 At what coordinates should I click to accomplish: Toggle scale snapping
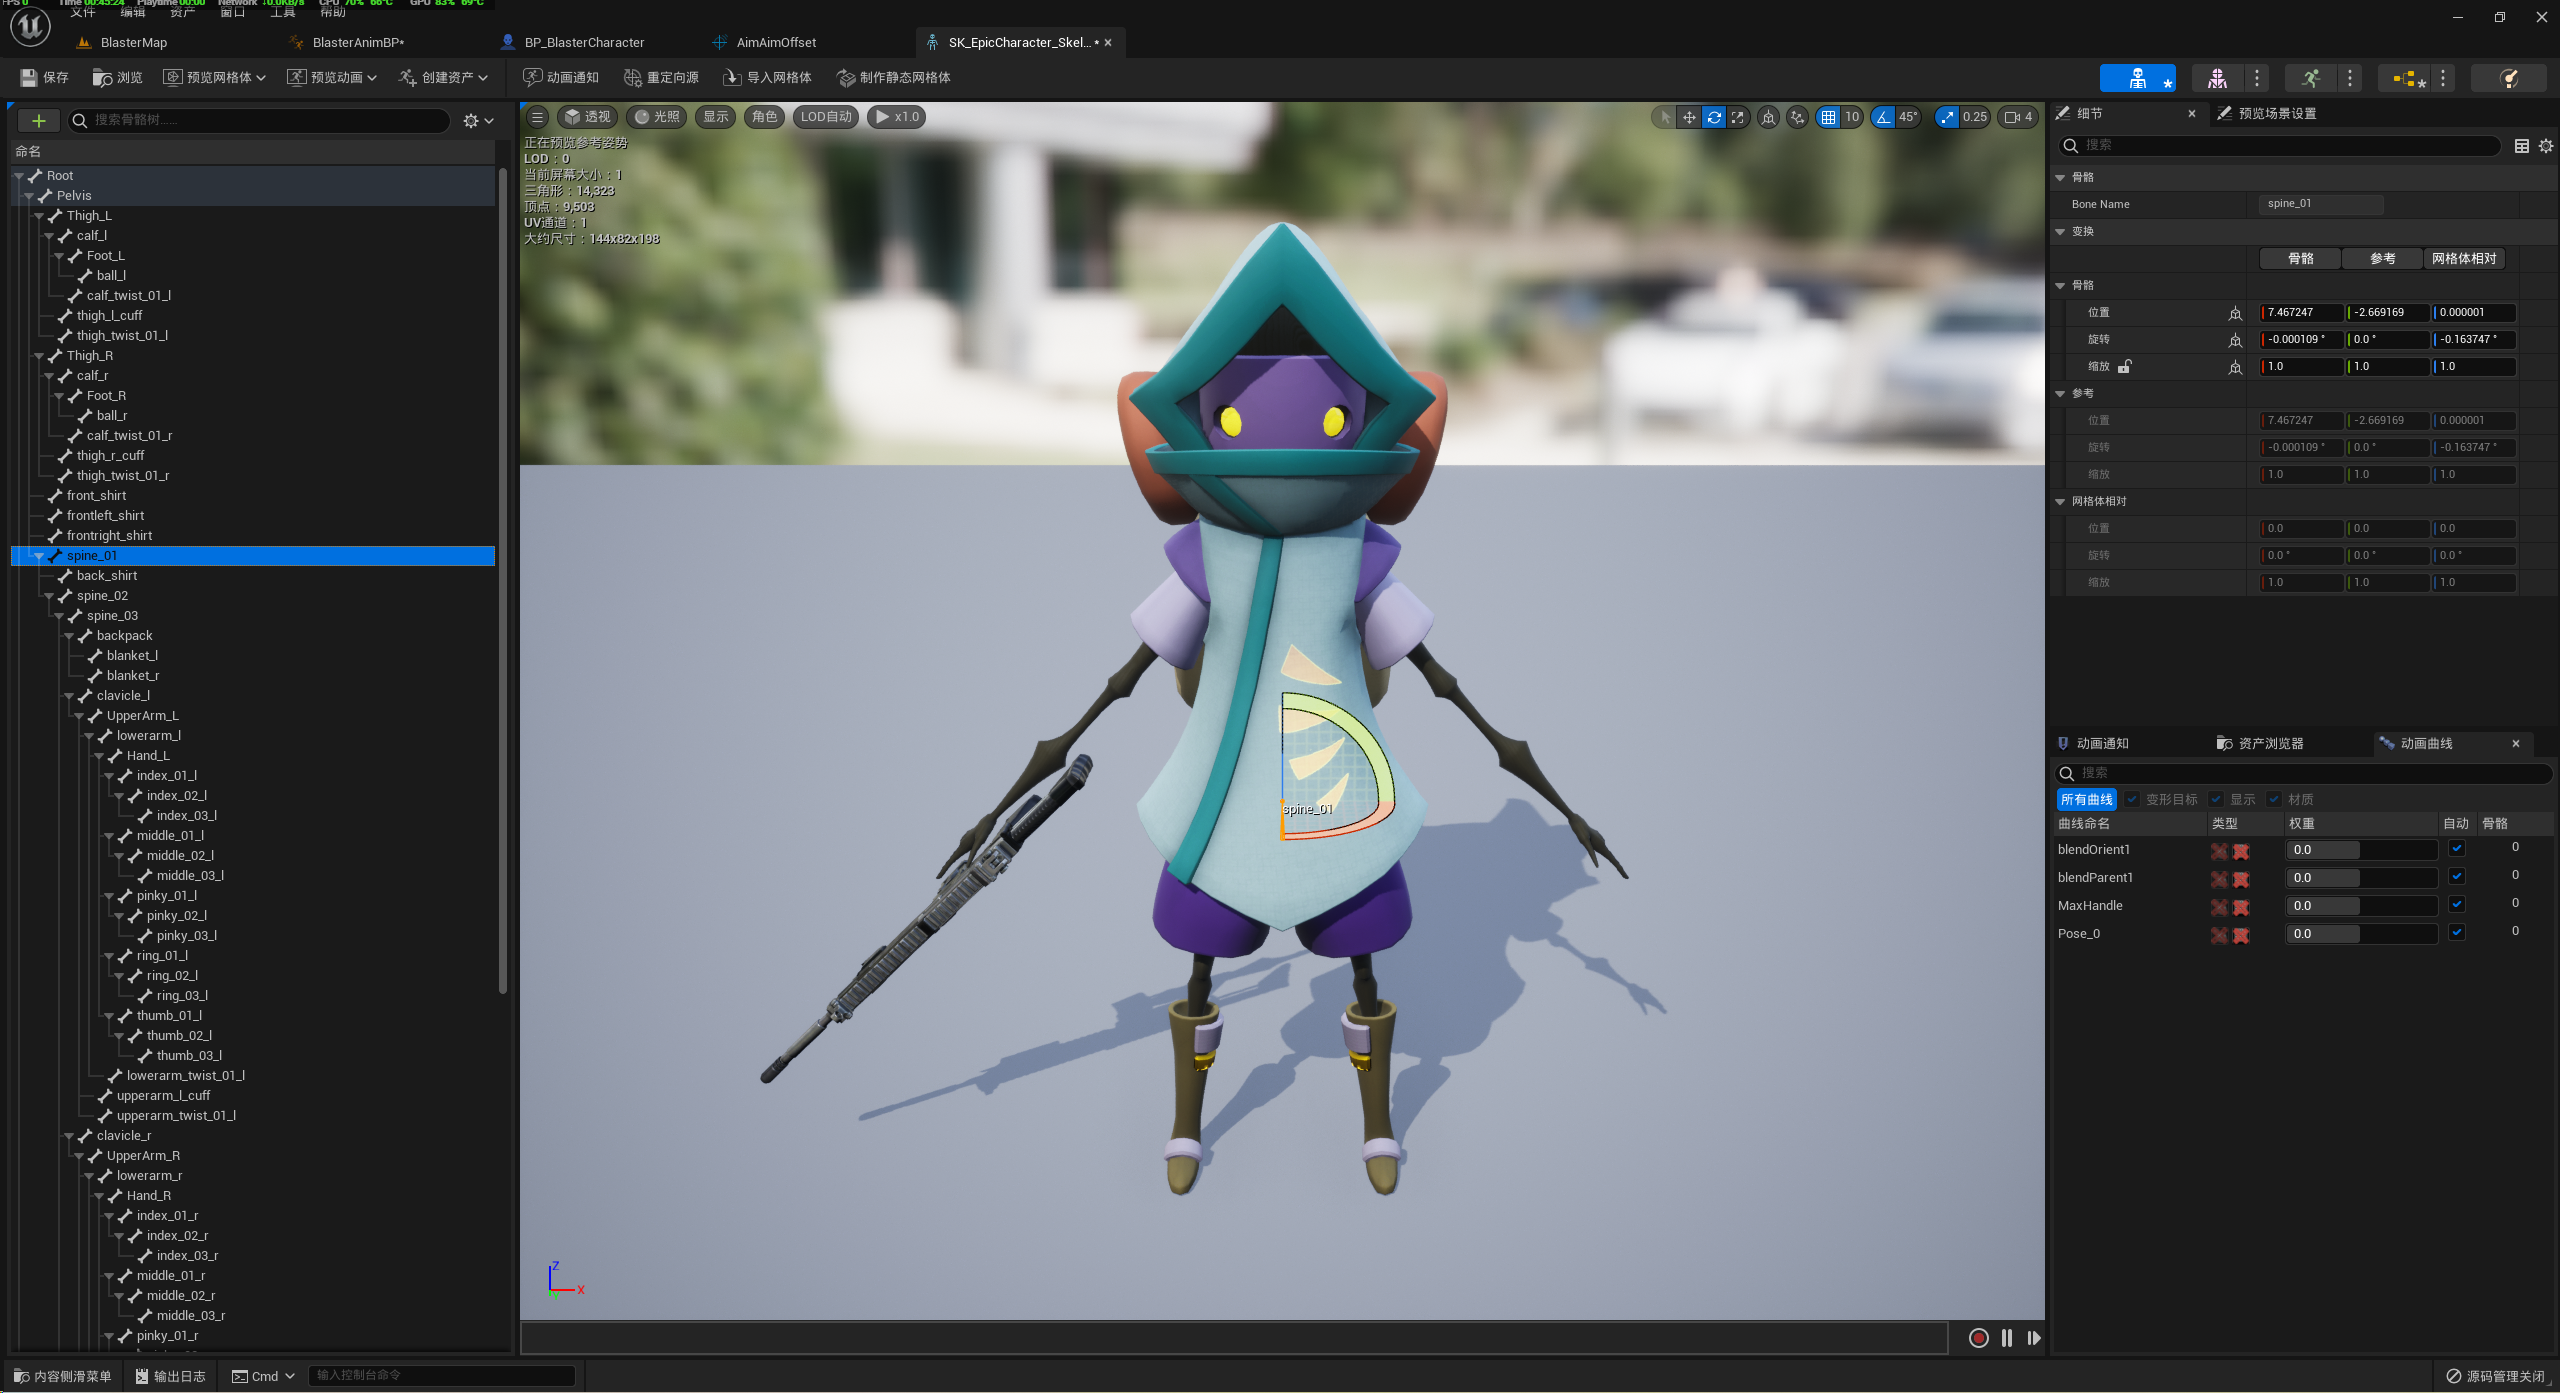tap(1947, 117)
